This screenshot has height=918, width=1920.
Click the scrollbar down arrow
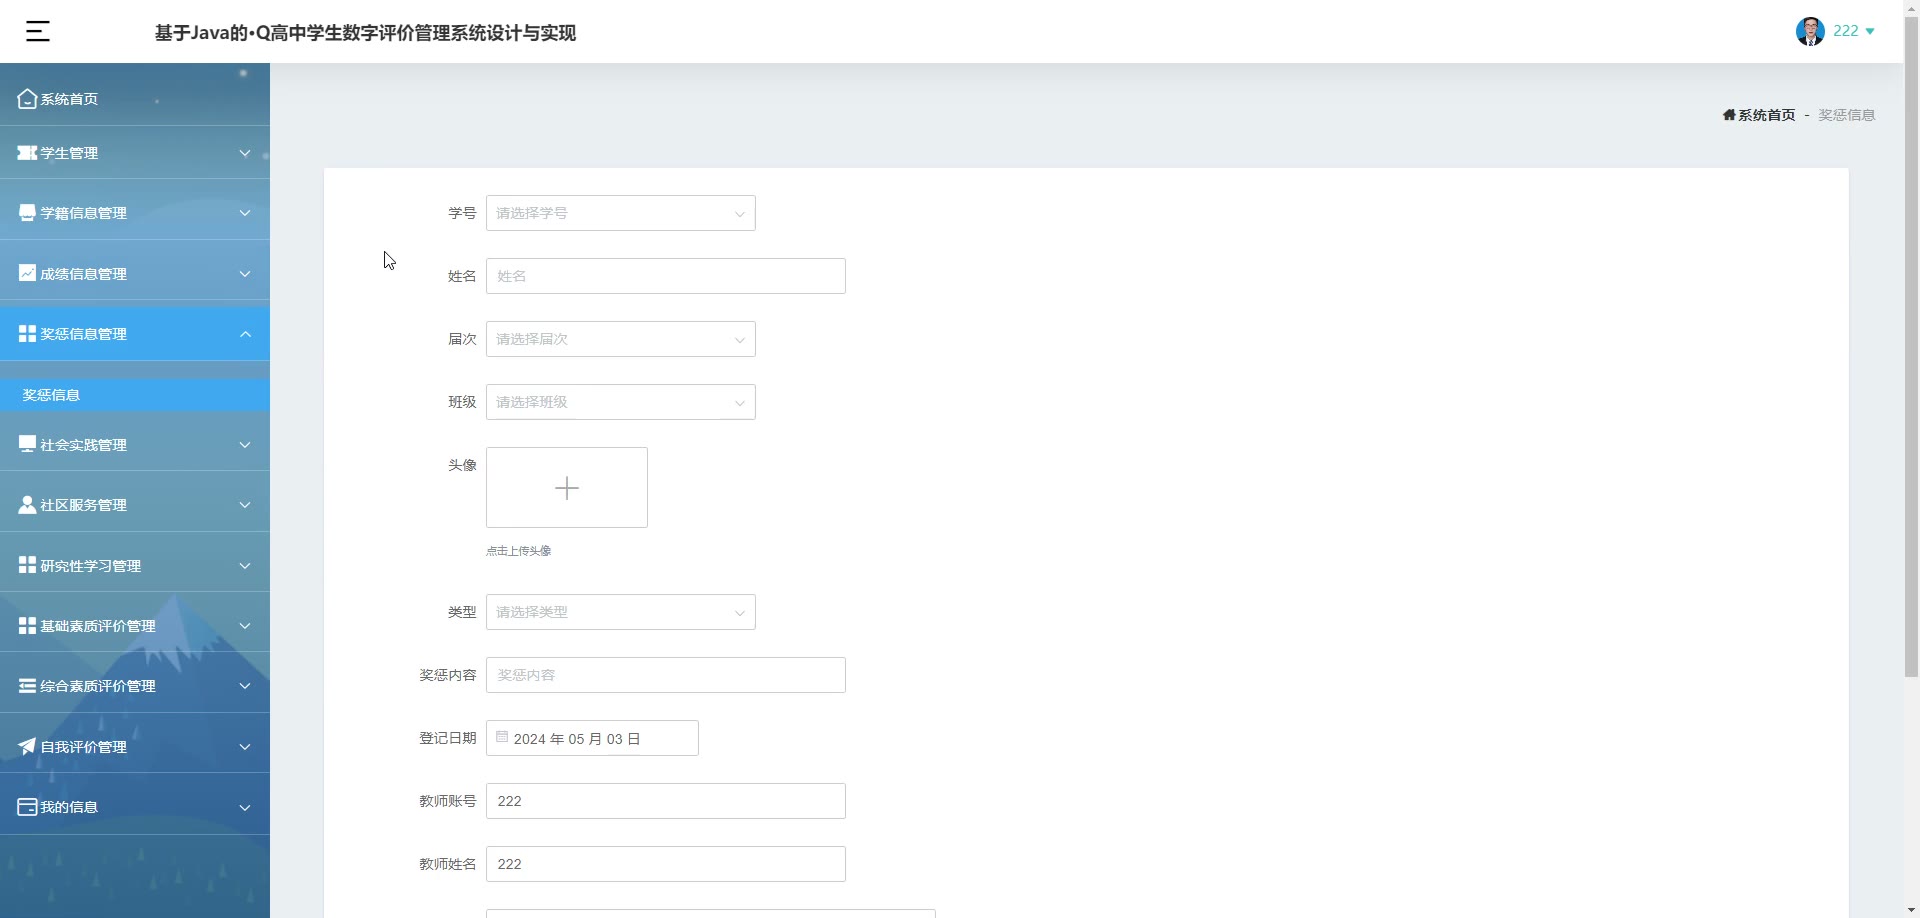(x=1911, y=910)
